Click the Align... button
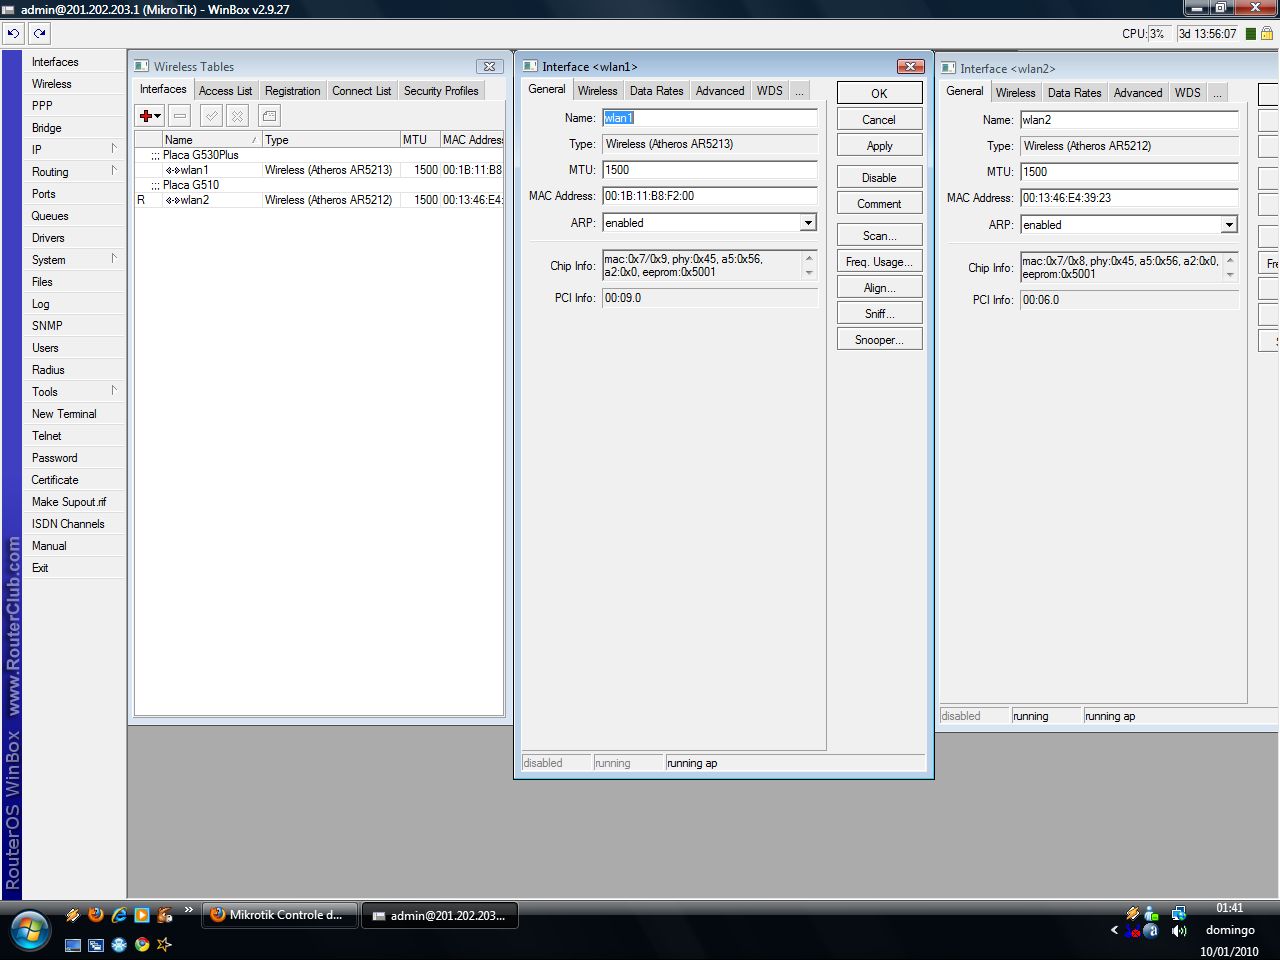This screenshot has height=960, width=1280. pyautogui.click(x=879, y=288)
